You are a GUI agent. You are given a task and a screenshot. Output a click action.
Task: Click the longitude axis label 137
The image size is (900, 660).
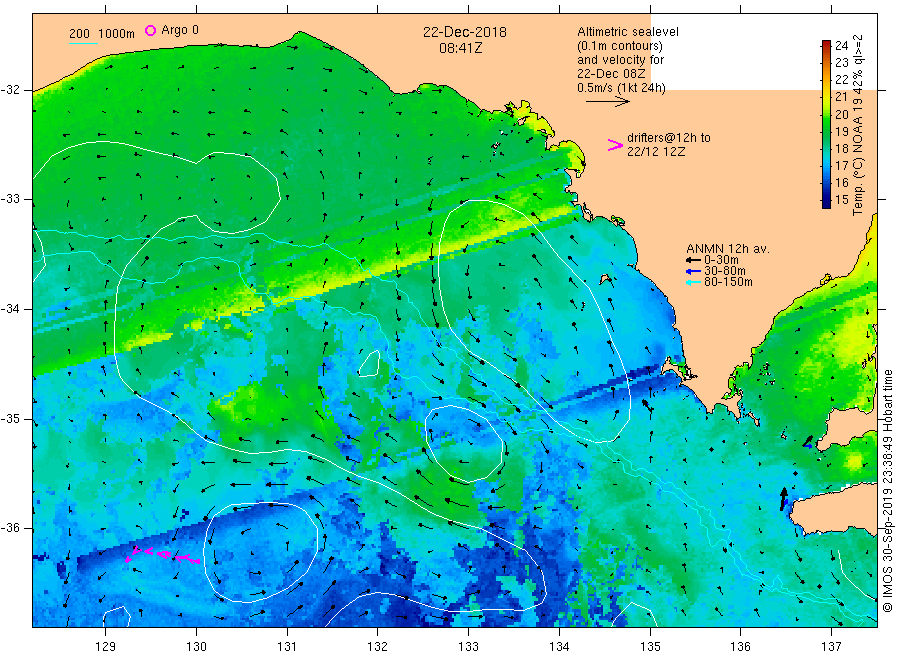pos(831,647)
